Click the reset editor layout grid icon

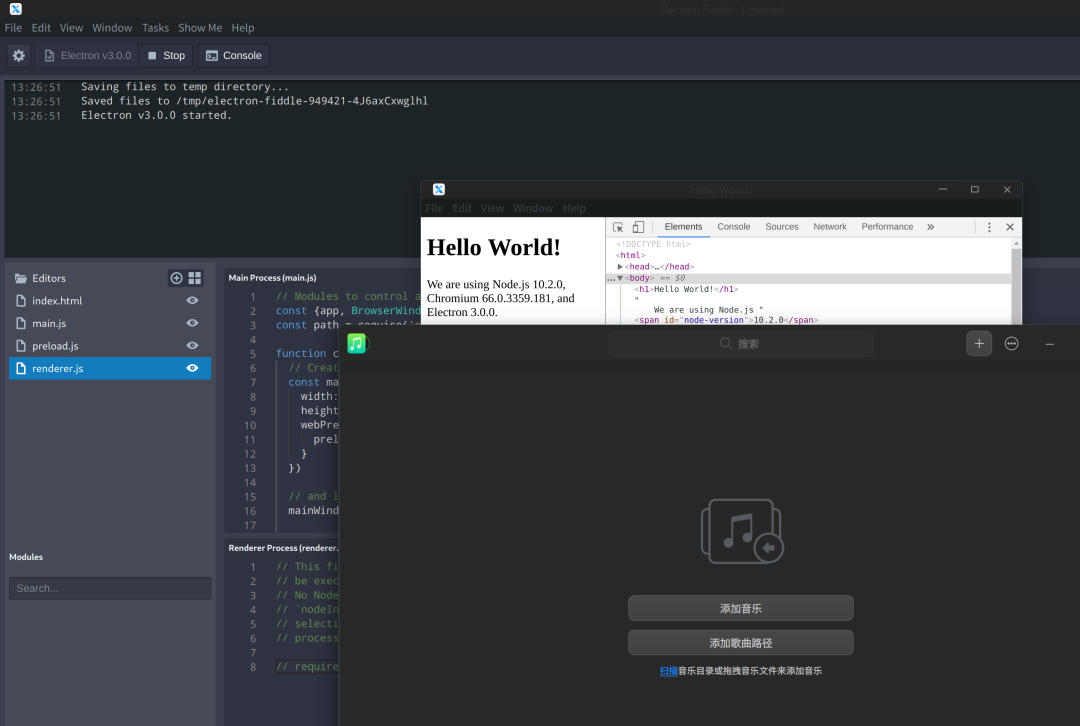pos(195,278)
